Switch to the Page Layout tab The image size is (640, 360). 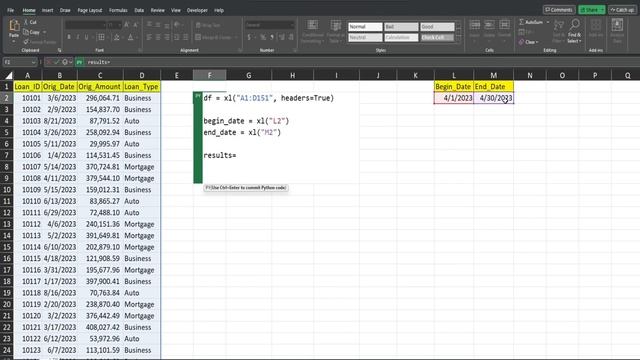coord(90,10)
